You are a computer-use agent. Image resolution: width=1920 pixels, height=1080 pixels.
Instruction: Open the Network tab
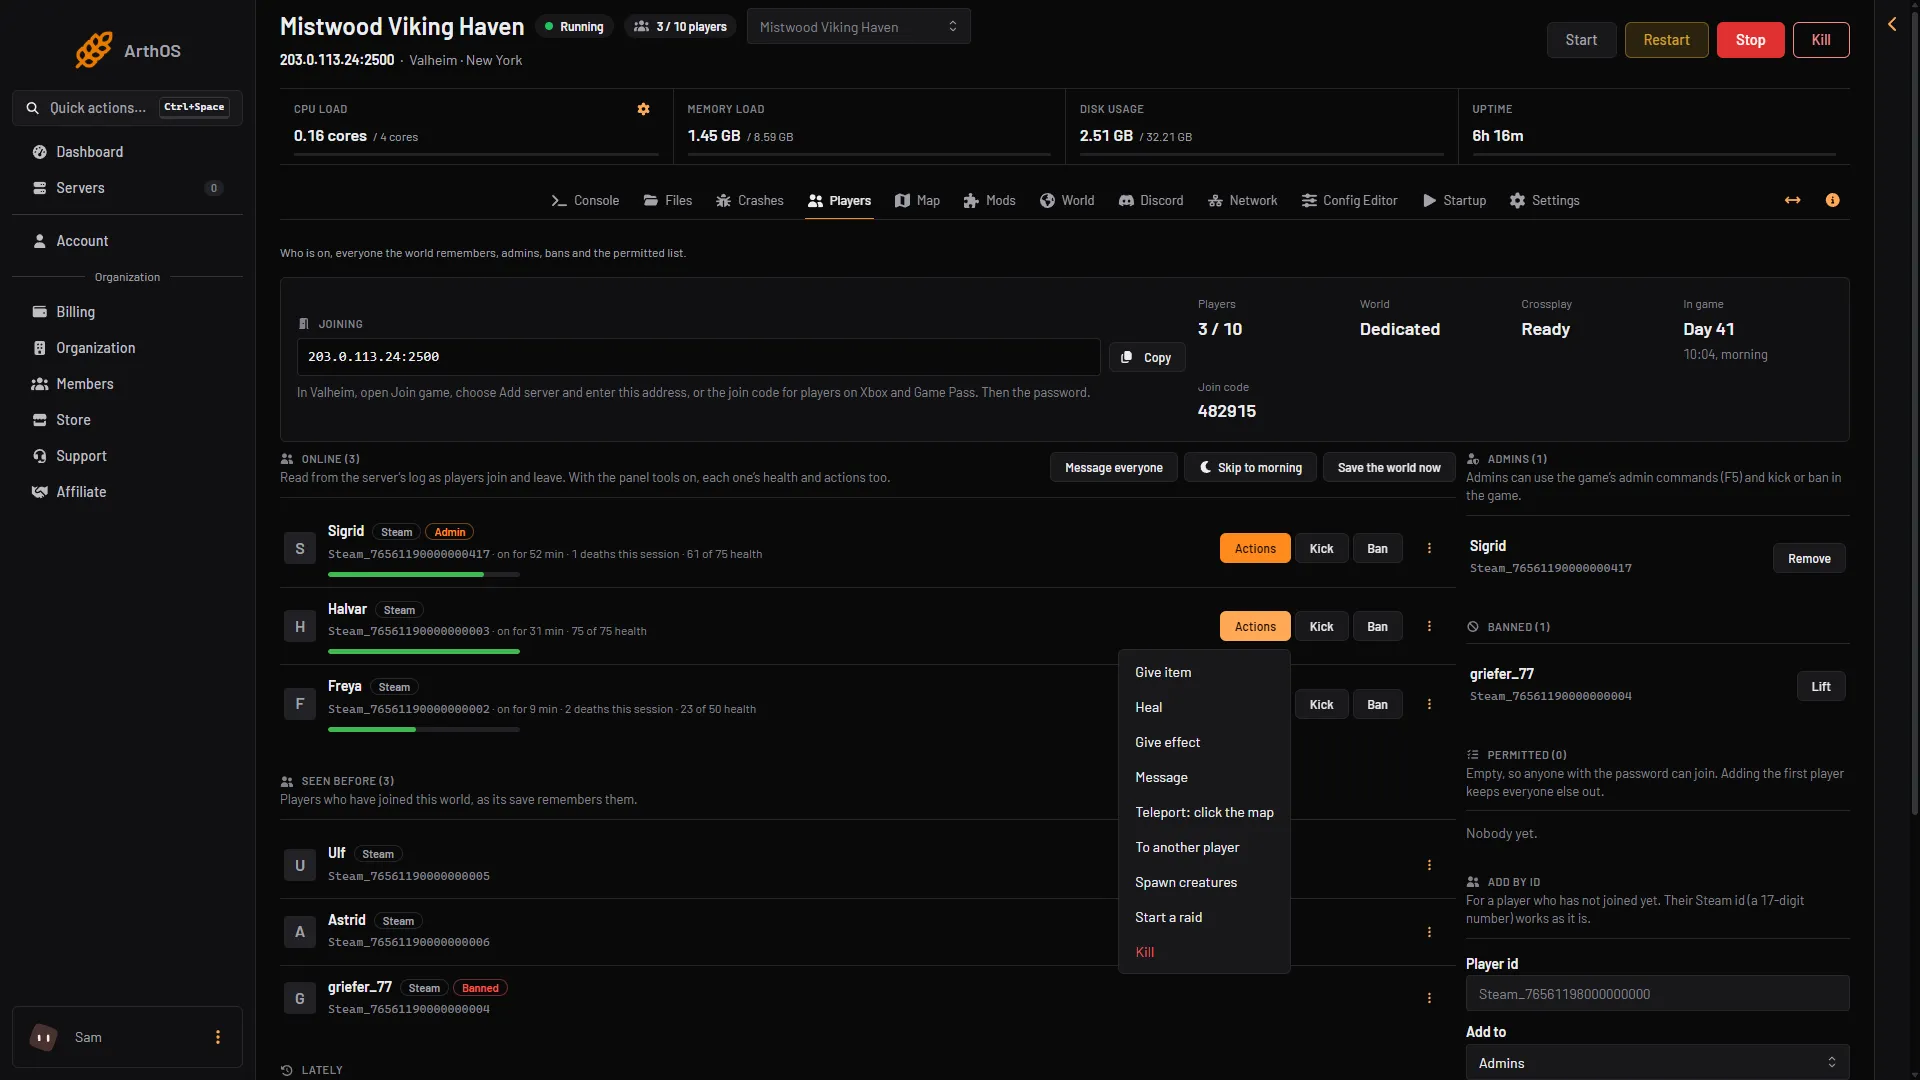point(1243,201)
